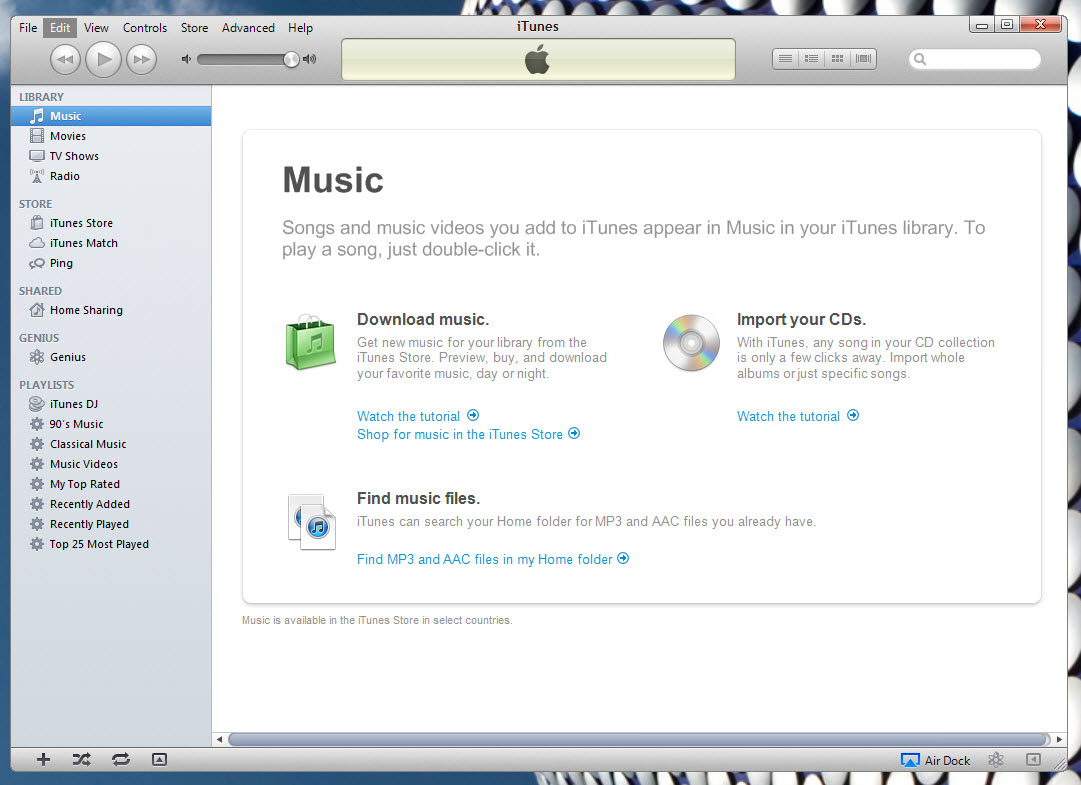The height and width of the screenshot is (785, 1081).
Task: Click the Next track fast-forward button
Action: click(x=141, y=59)
